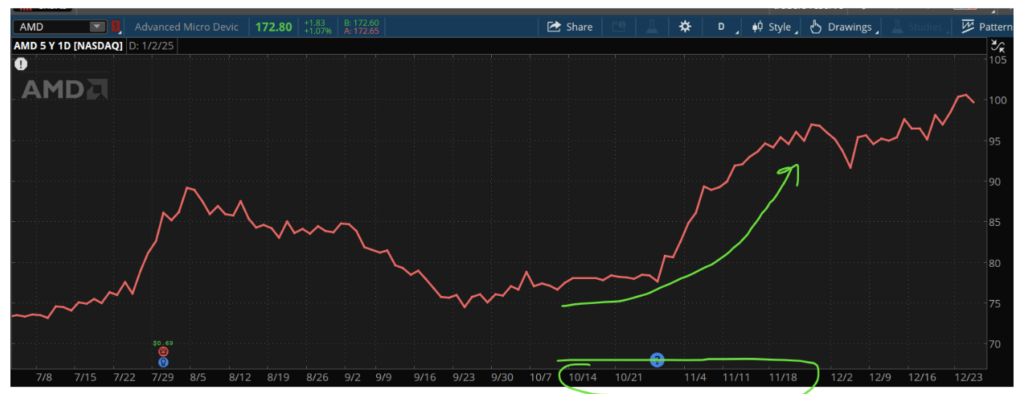The image size is (1024, 394).
Task: Click the $0.69 earnings label
Action: tap(163, 343)
